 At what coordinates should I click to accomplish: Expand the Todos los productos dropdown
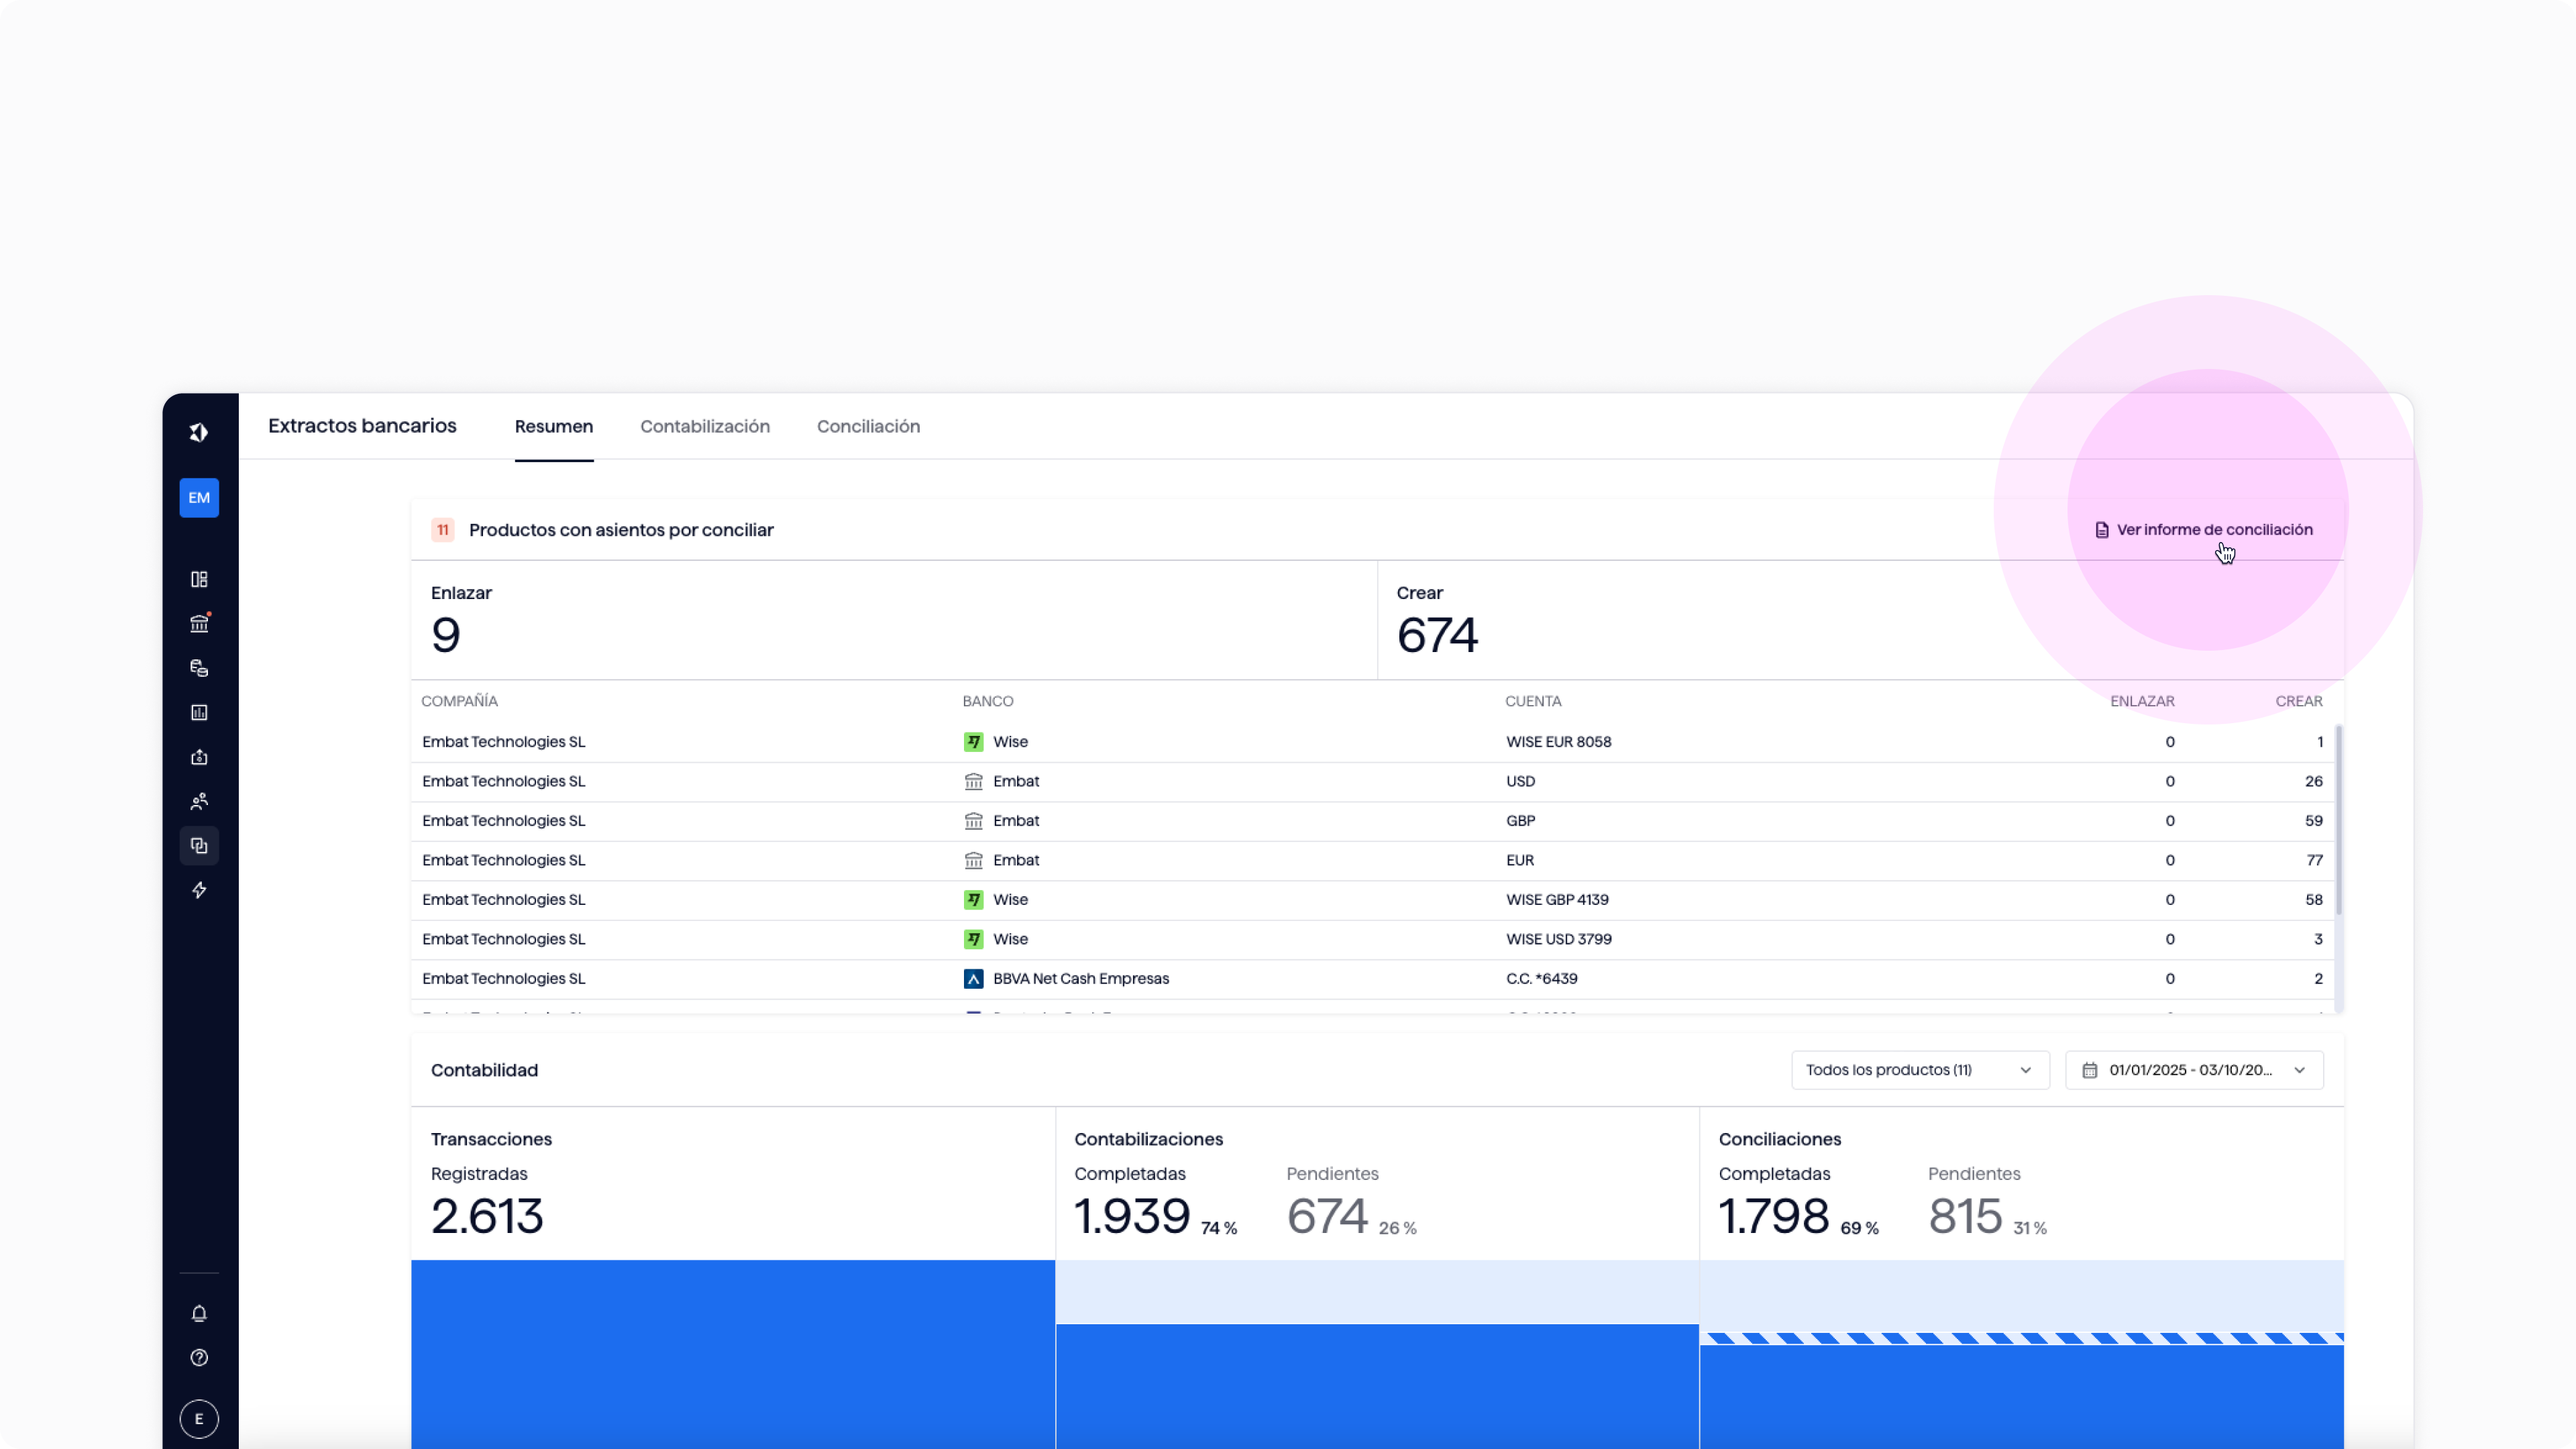(1919, 1070)
